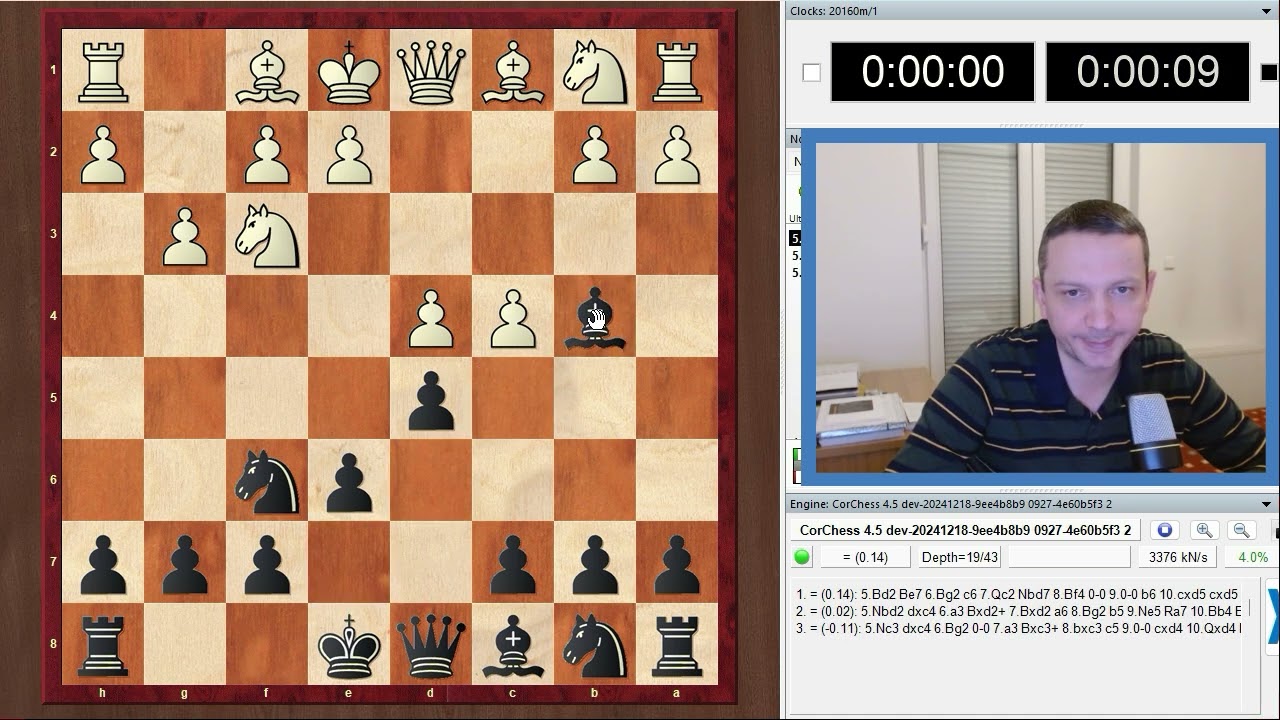Select engine line 1 starting 5.Bd2
Screen dimensions: 1280x720
[1017, 594]
